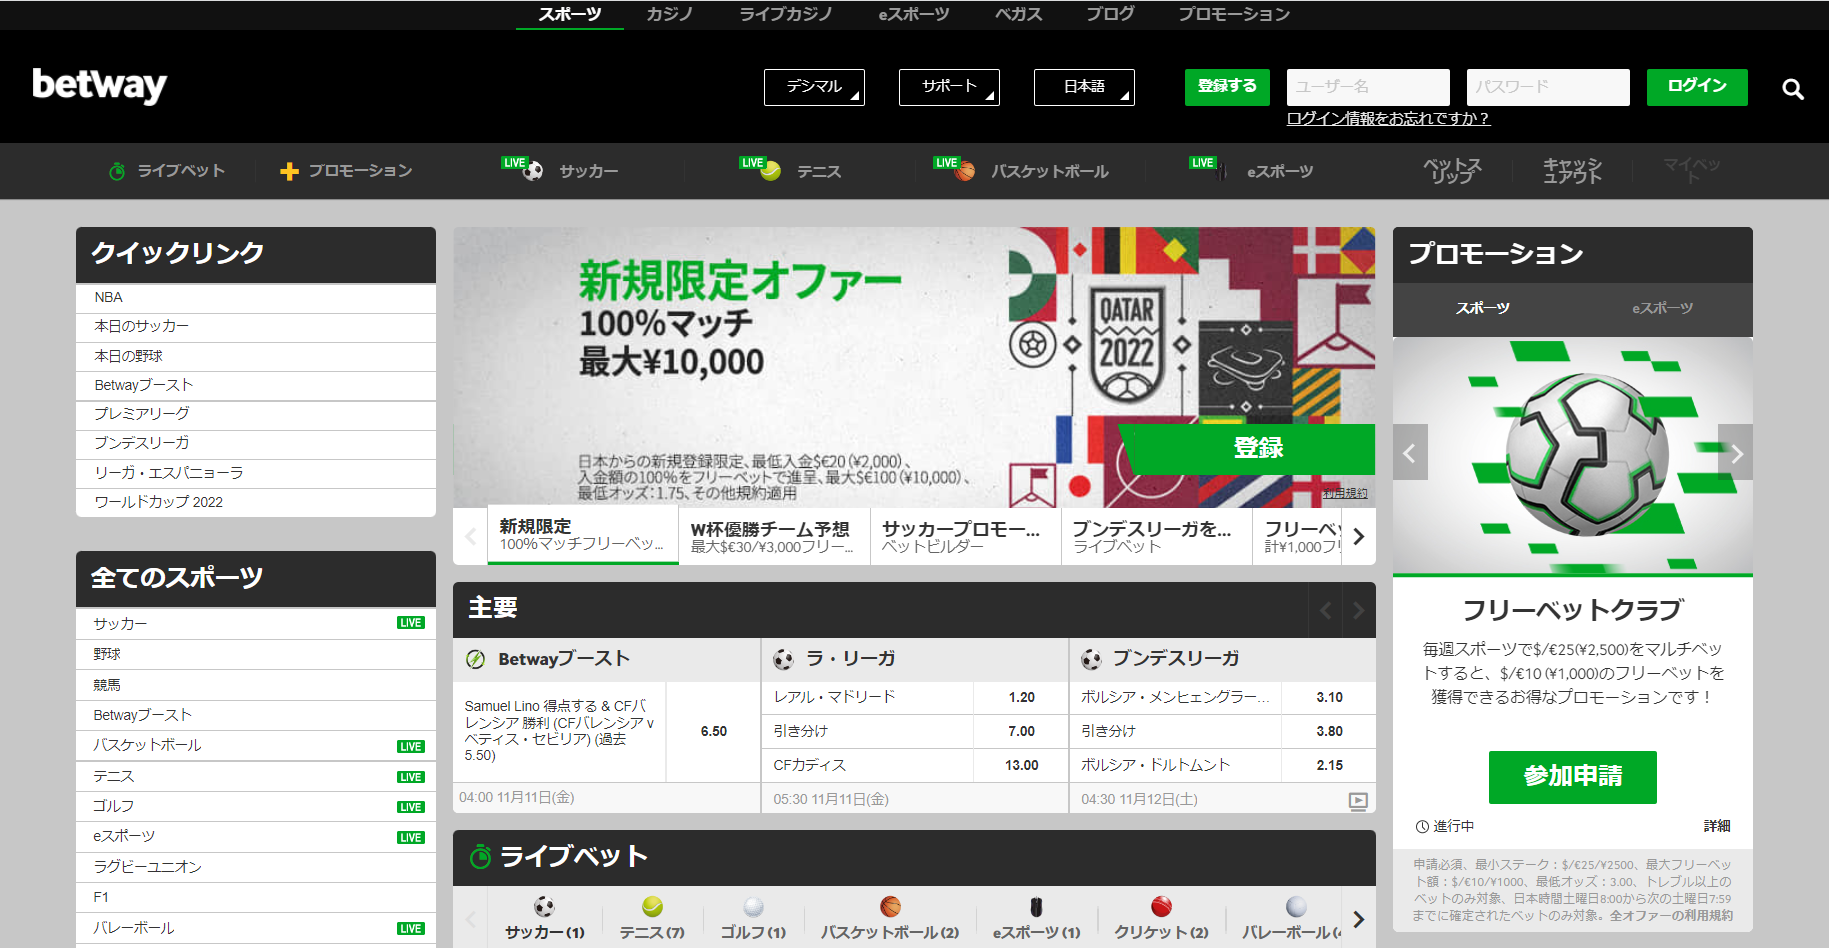
Task: Open the 詳細 link in promotions
Action: [1717, 826]
